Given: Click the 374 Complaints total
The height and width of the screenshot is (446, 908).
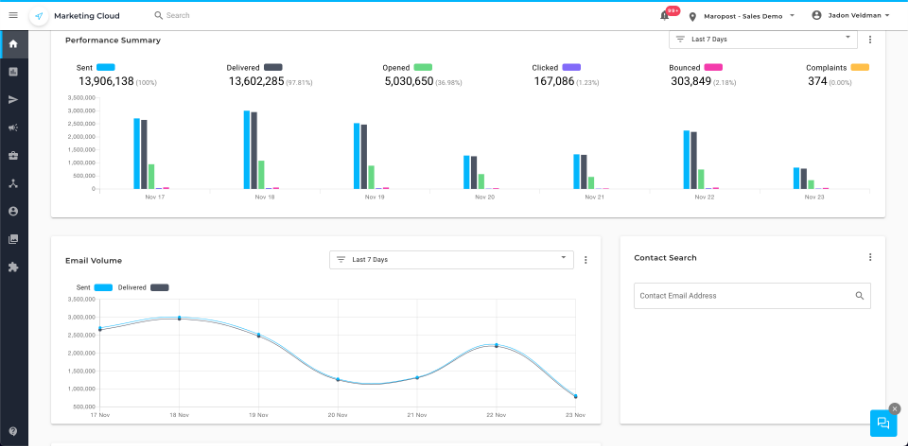Looking at the screenshot, I should (817, 82).
